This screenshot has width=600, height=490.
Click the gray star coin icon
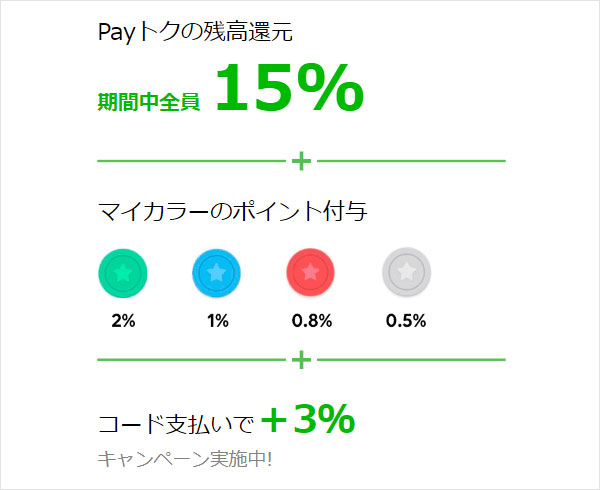[406, 272]
